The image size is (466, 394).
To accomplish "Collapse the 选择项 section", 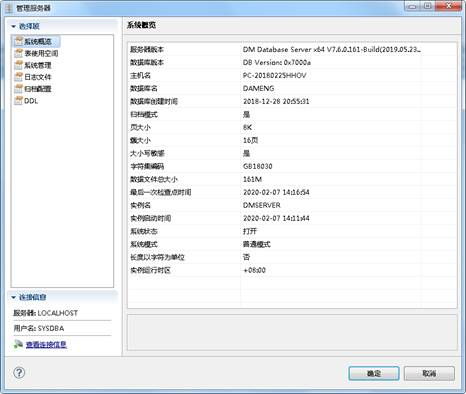I will coord(13,26).
